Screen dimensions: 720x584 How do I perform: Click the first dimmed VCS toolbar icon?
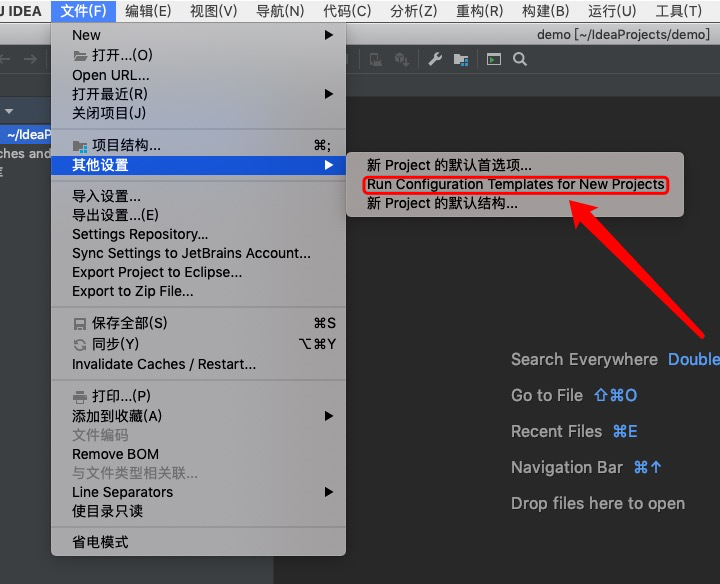[376, 59]
